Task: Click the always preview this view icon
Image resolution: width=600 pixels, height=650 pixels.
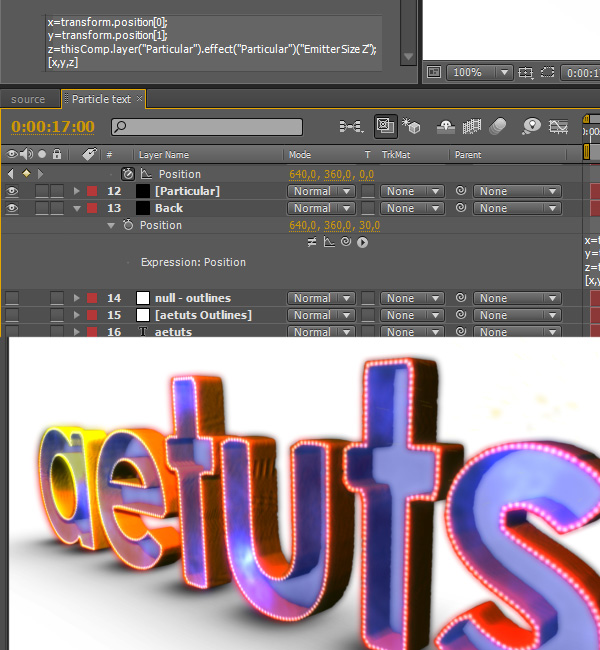Action: click(434, 72)
